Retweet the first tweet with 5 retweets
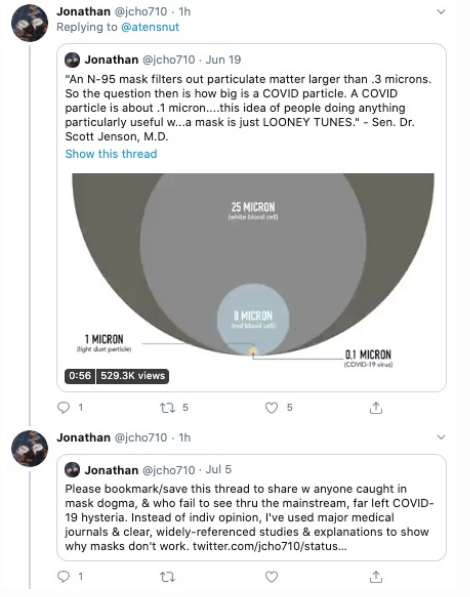Viewport: 470px width, 597px height. 167,408
